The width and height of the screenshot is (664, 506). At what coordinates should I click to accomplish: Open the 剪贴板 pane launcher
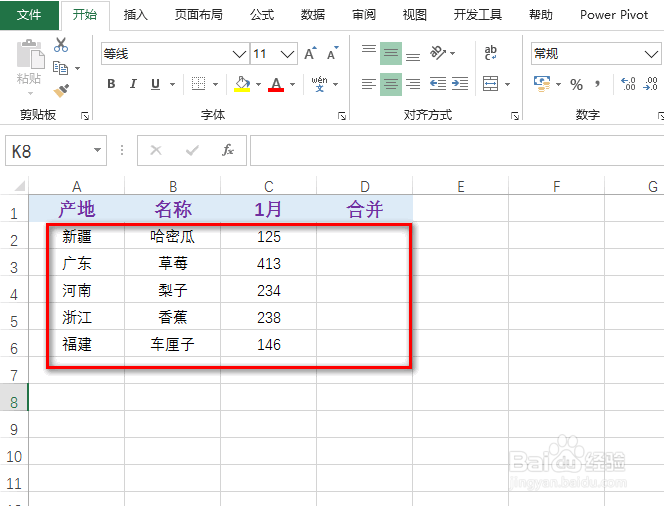point(85,116)
